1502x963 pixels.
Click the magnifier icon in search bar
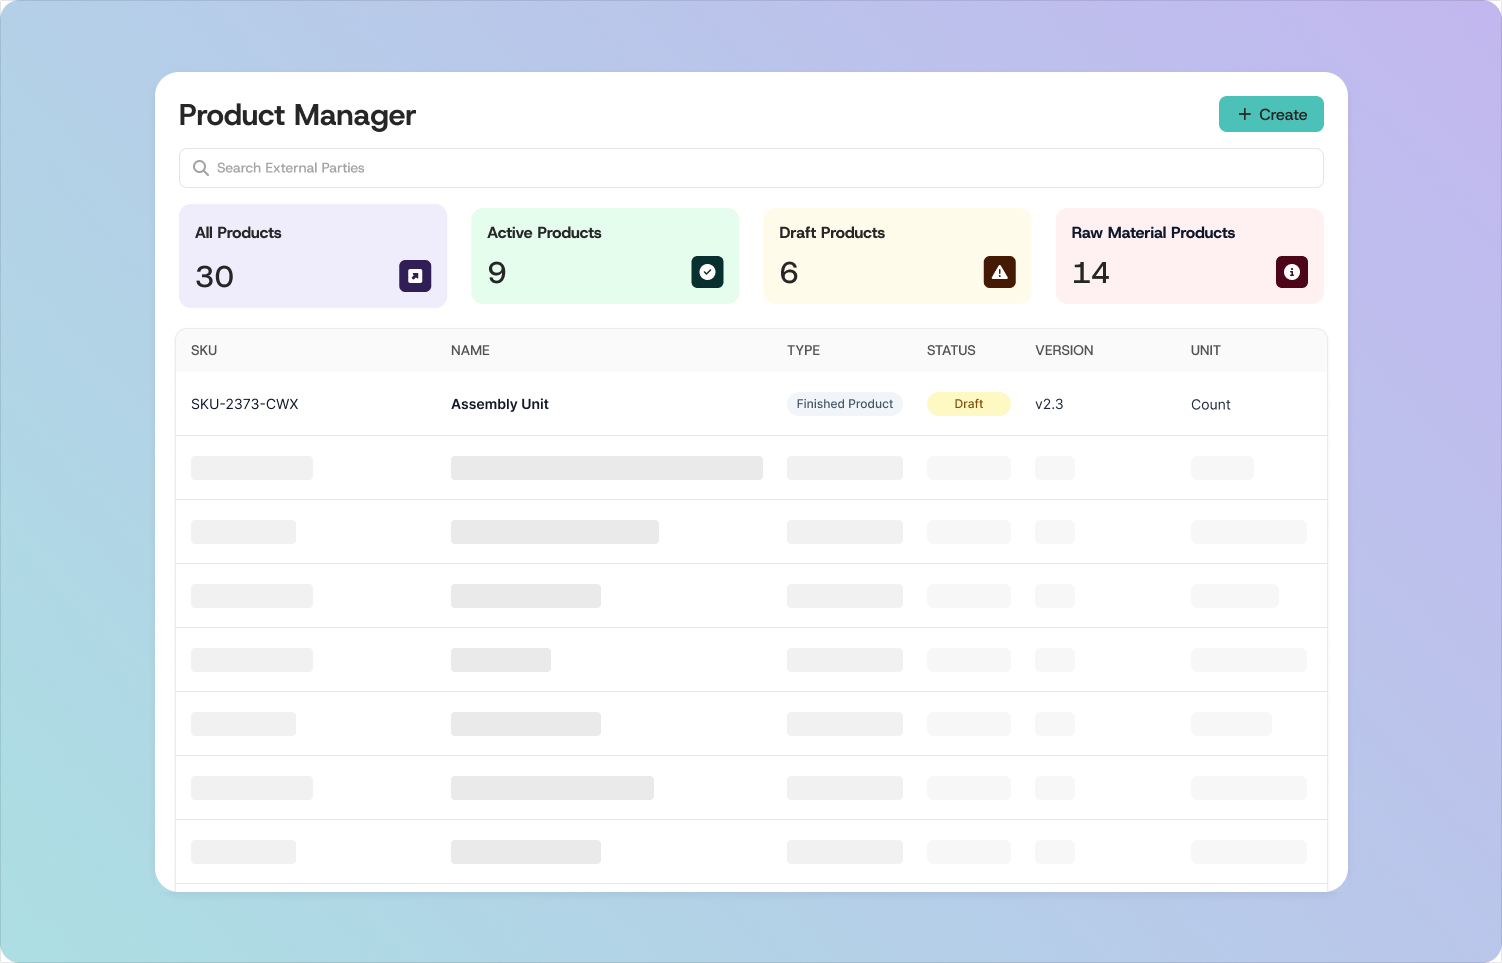click(x=201, y=168)
